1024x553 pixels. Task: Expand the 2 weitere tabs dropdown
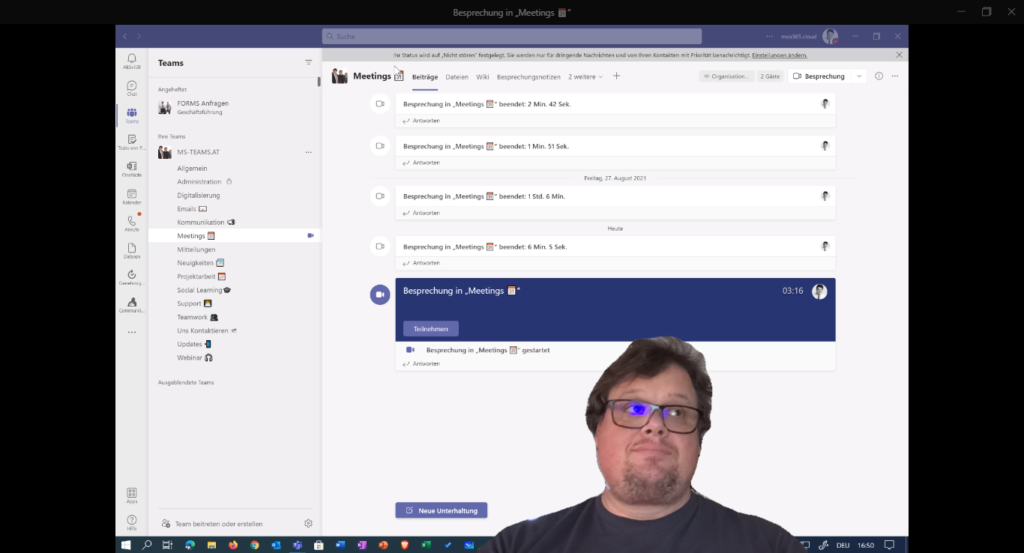pos(585,77)
